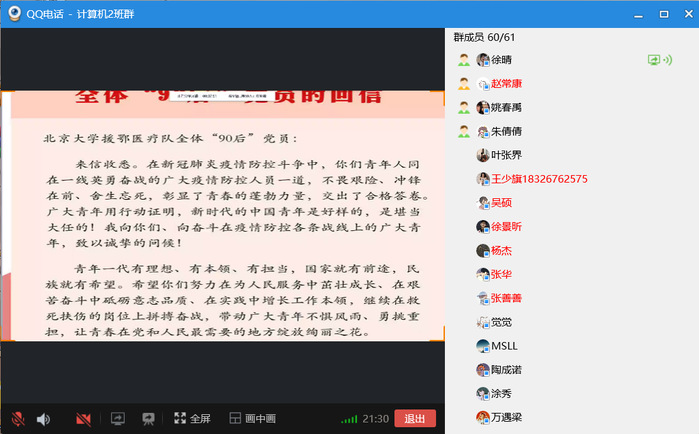The width and height of the screenshot is (699, 434).
Task: Unmute the microphone in the call toolbar
Action: [x=18, y=418]
